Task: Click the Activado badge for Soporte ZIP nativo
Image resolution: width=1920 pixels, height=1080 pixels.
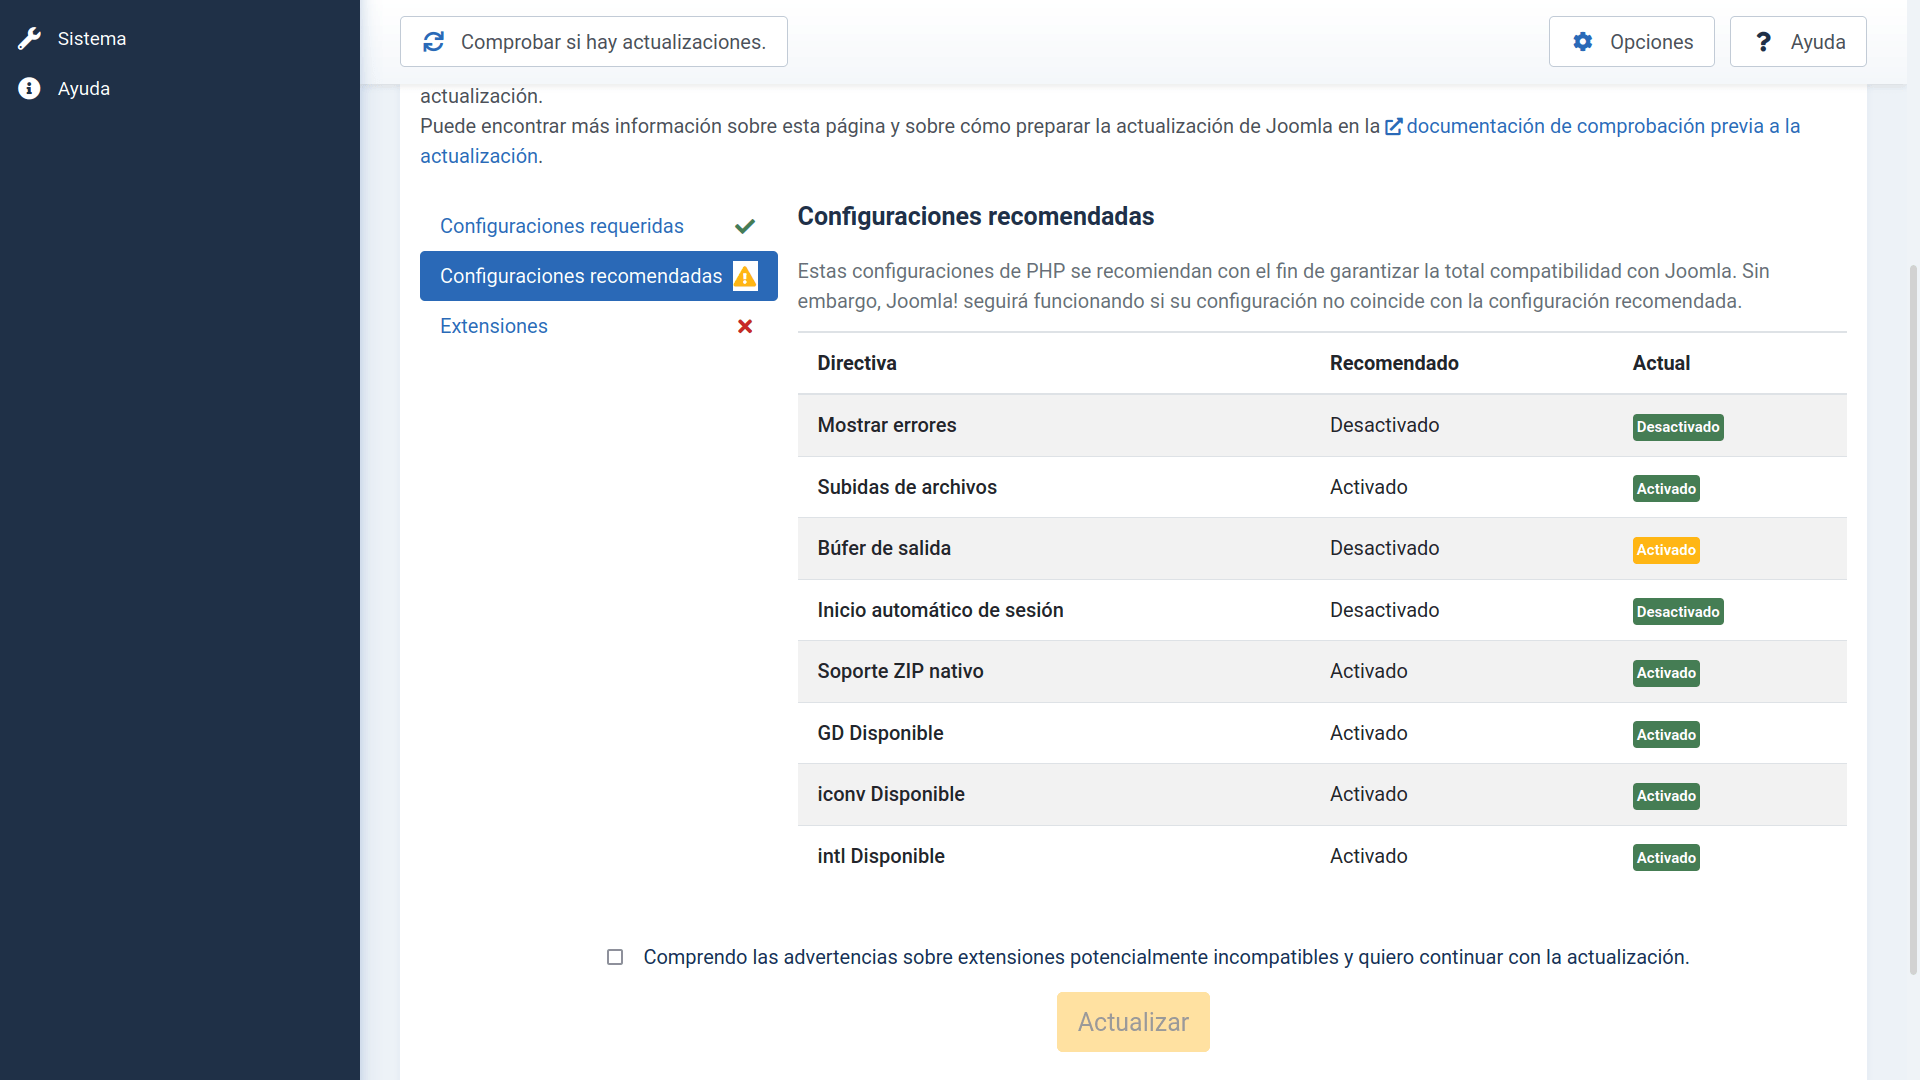Action: point(1666,673)
